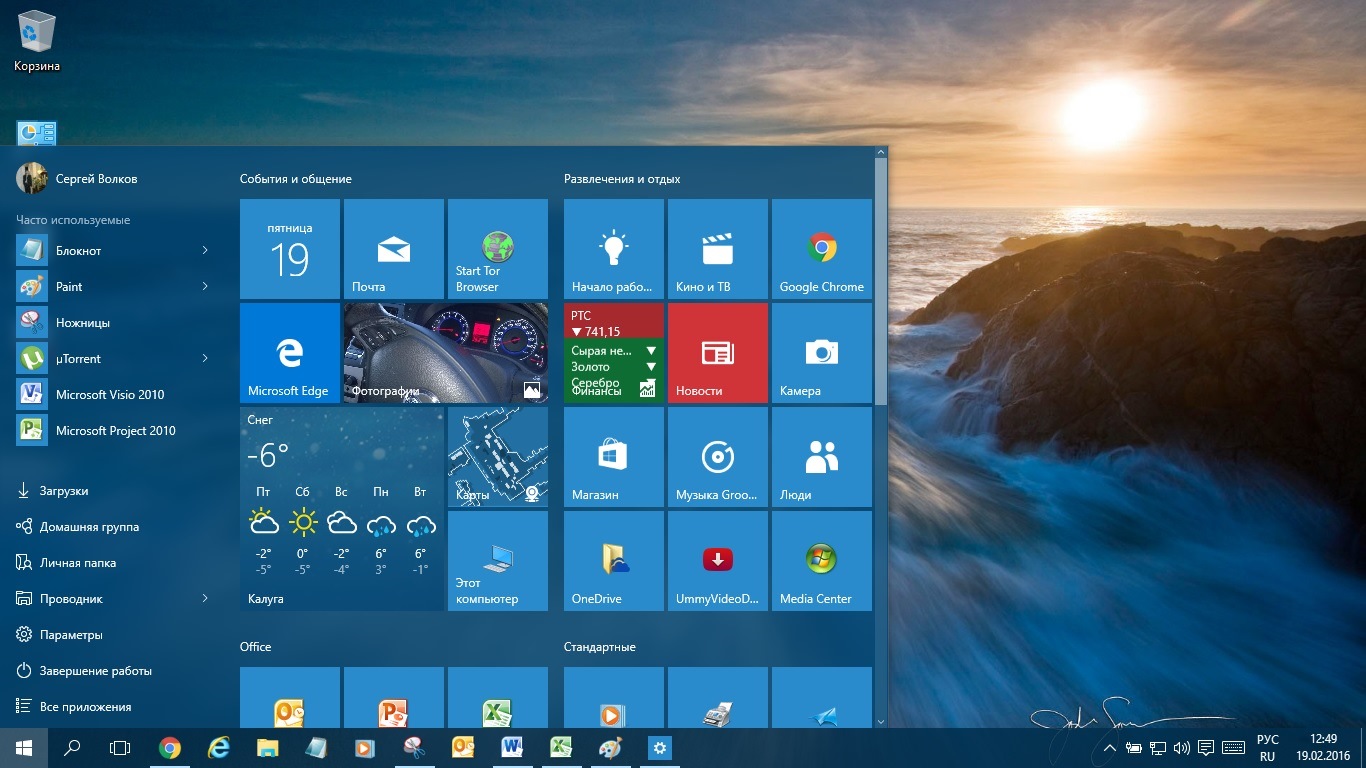
Task: Open Paint from frequently used list
Action: tap(114, 286)
